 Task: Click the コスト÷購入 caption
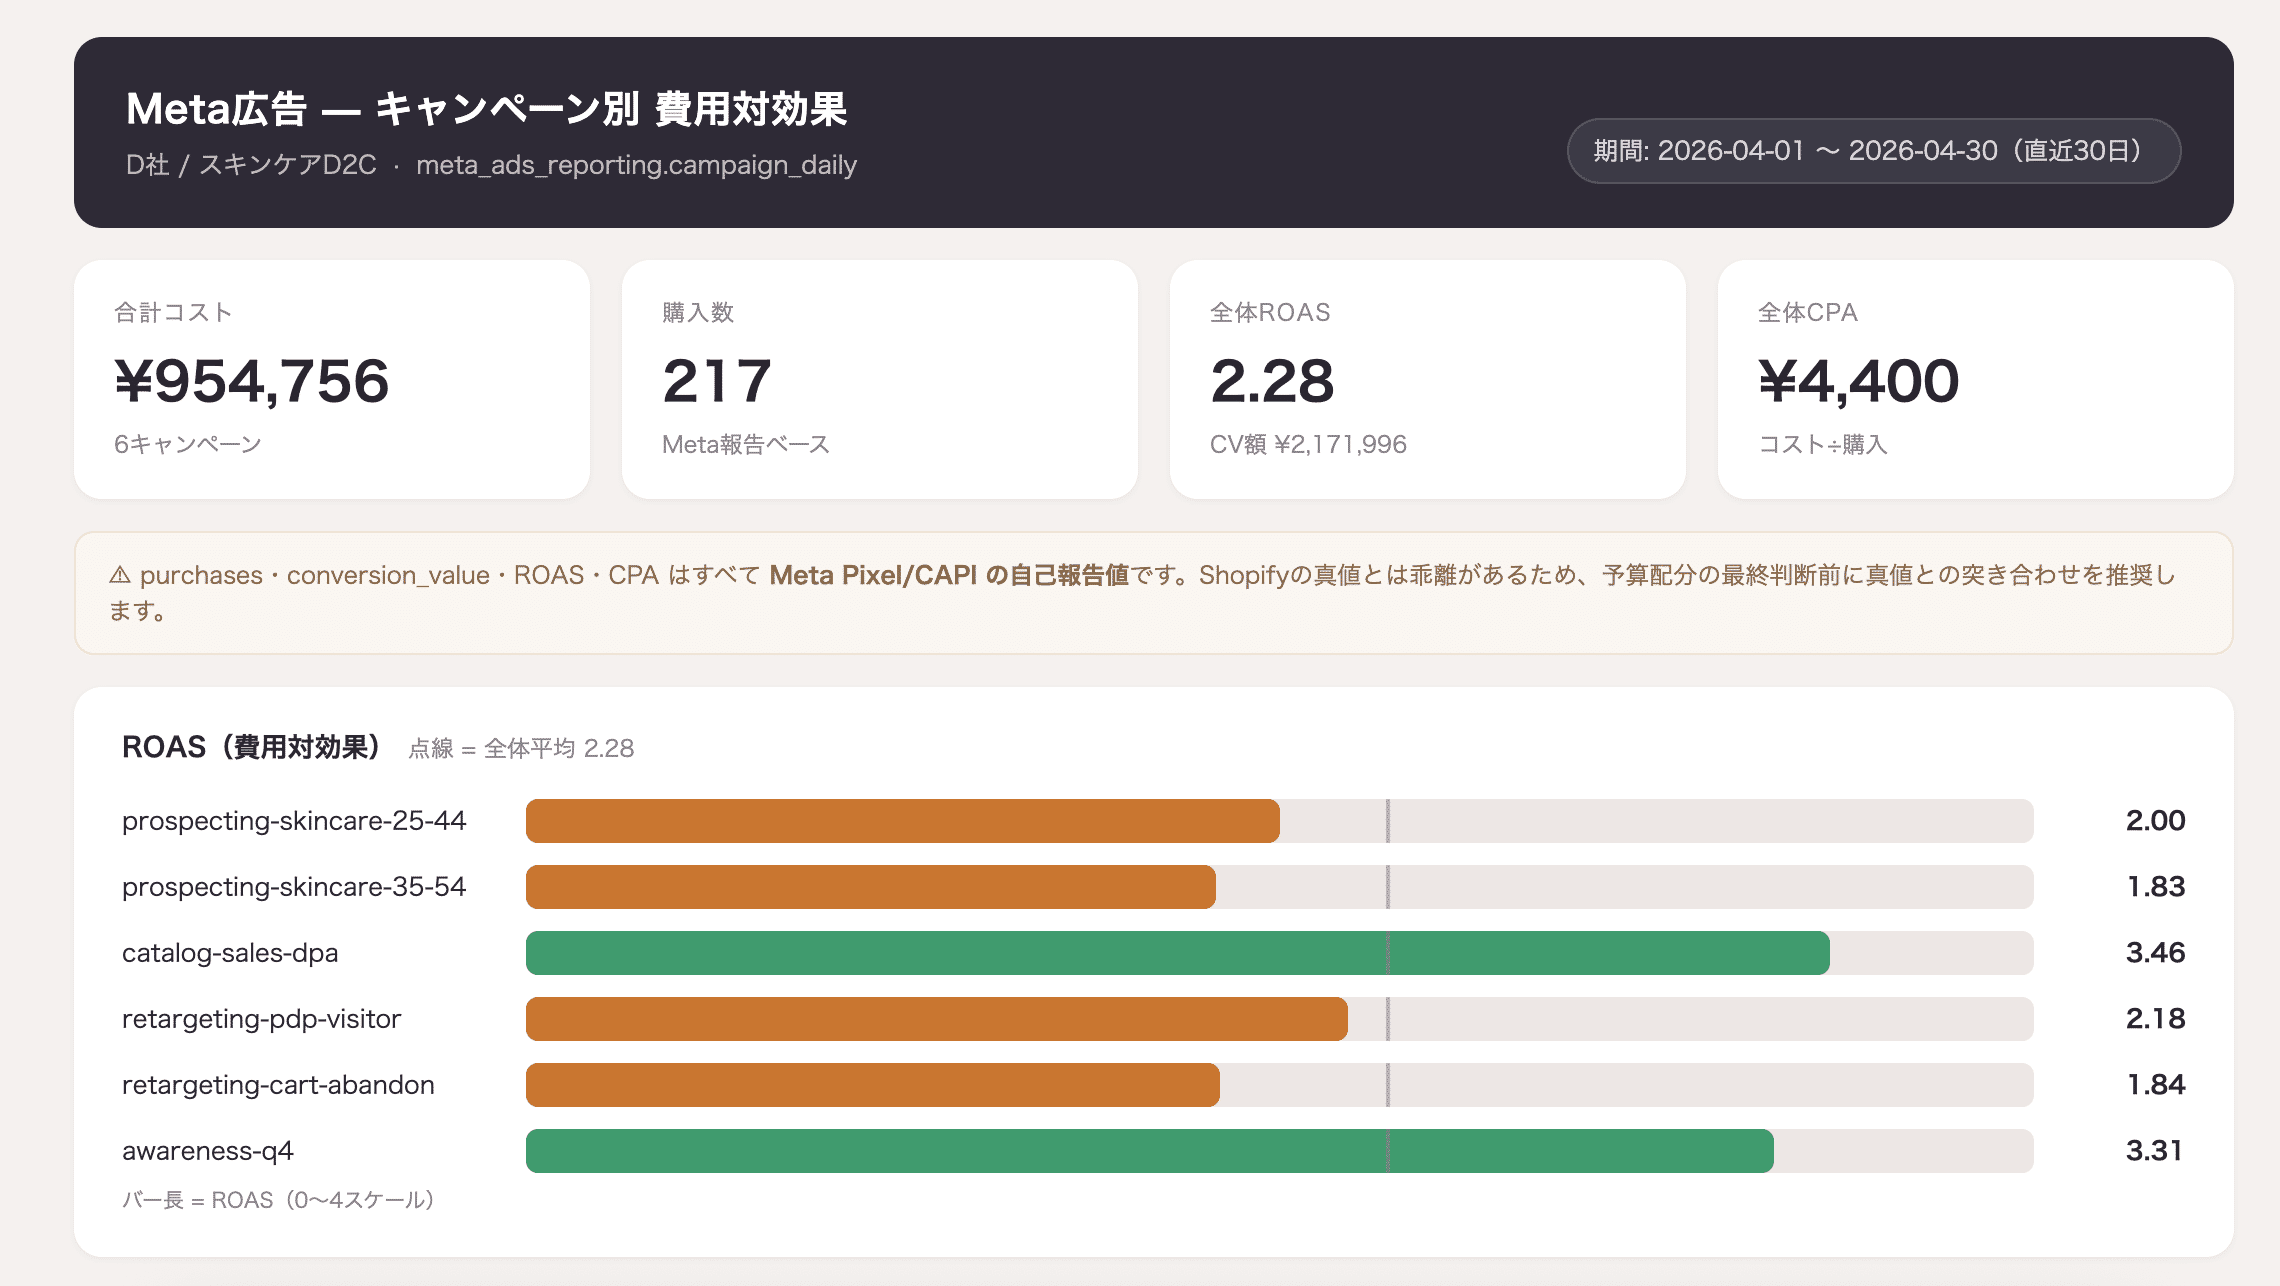(x=1823, y=444)
